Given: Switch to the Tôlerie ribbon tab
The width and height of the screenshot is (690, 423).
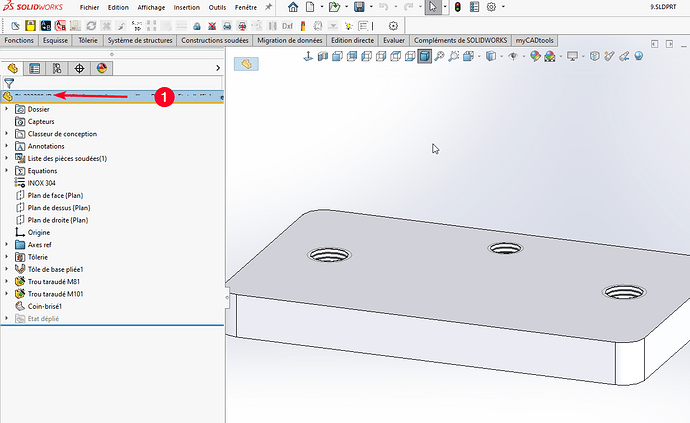Looking at the screenshot, I should pos(88,40).
